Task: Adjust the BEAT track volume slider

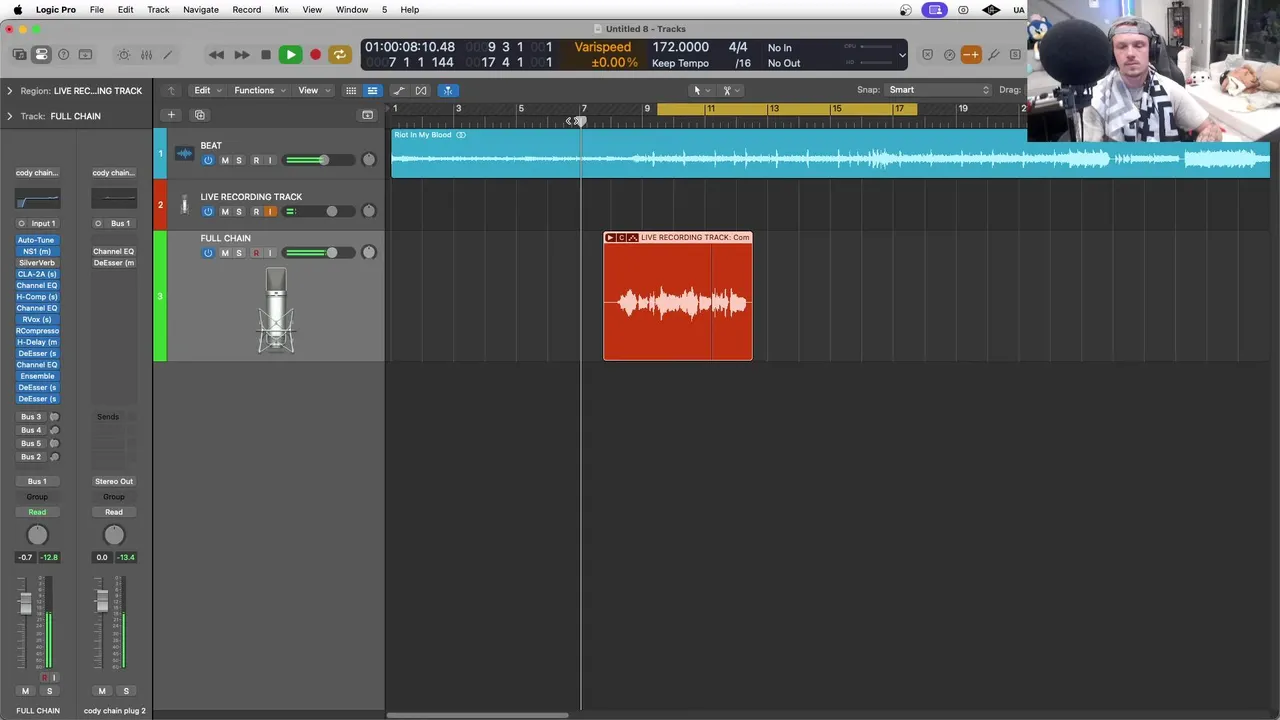Action: point(322,160)
